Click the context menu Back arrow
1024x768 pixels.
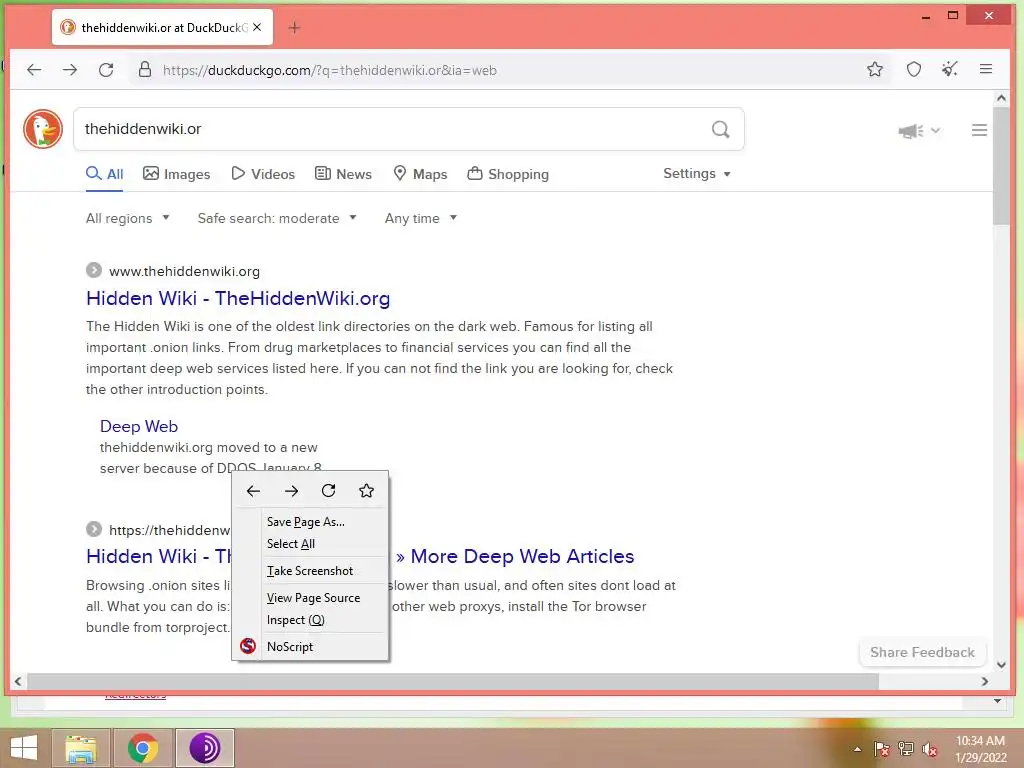click(x=253, y=490)
